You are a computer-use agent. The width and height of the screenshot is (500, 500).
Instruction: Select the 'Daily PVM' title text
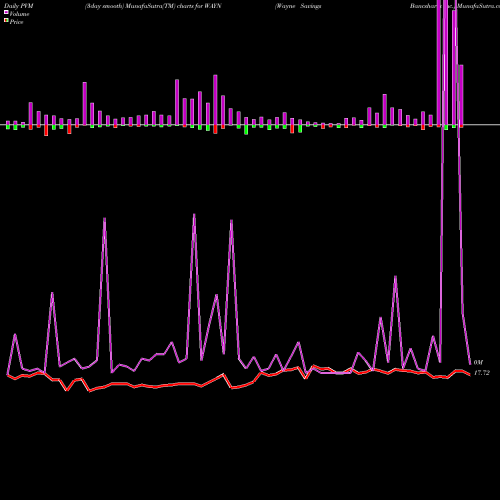(19, 6)
